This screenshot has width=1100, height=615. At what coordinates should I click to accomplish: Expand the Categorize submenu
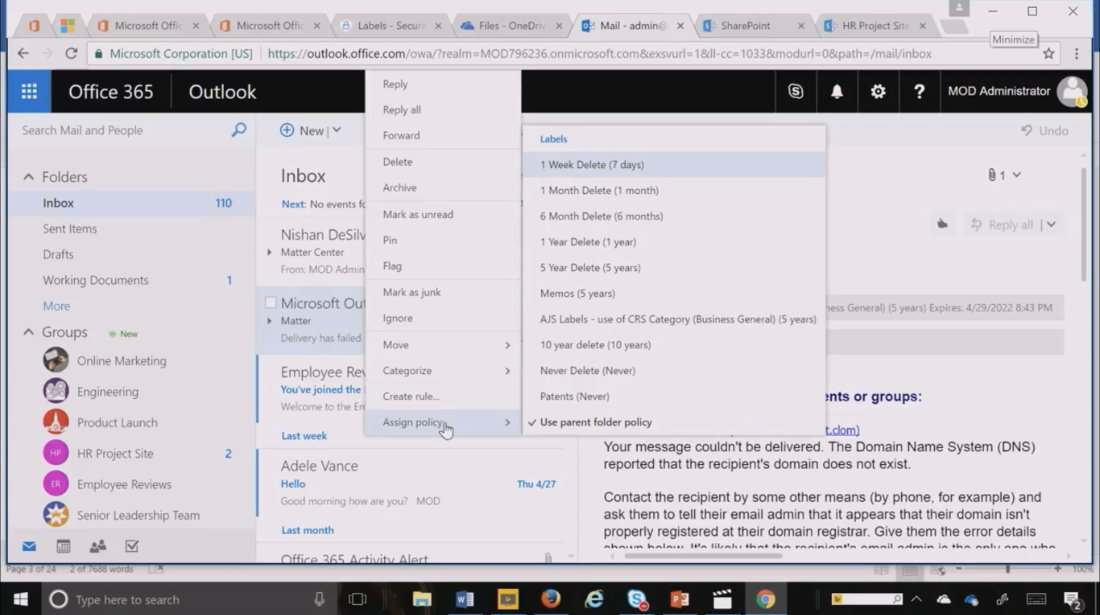point(445,371)
